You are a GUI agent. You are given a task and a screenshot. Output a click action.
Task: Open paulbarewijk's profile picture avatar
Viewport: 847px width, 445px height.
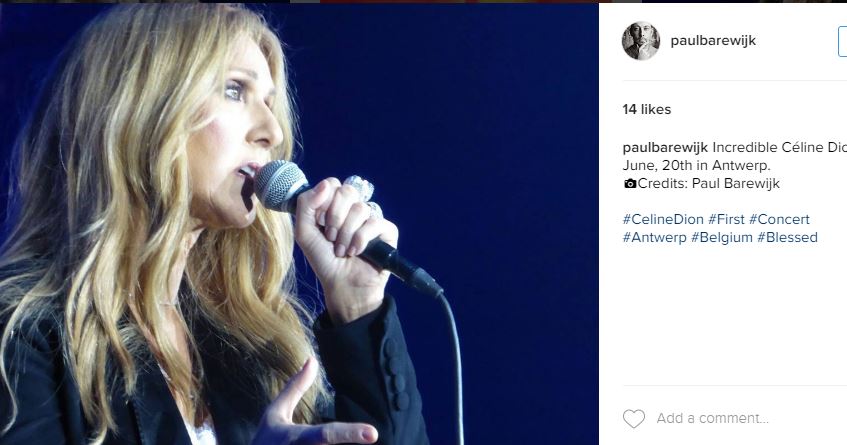click(641, 41)
